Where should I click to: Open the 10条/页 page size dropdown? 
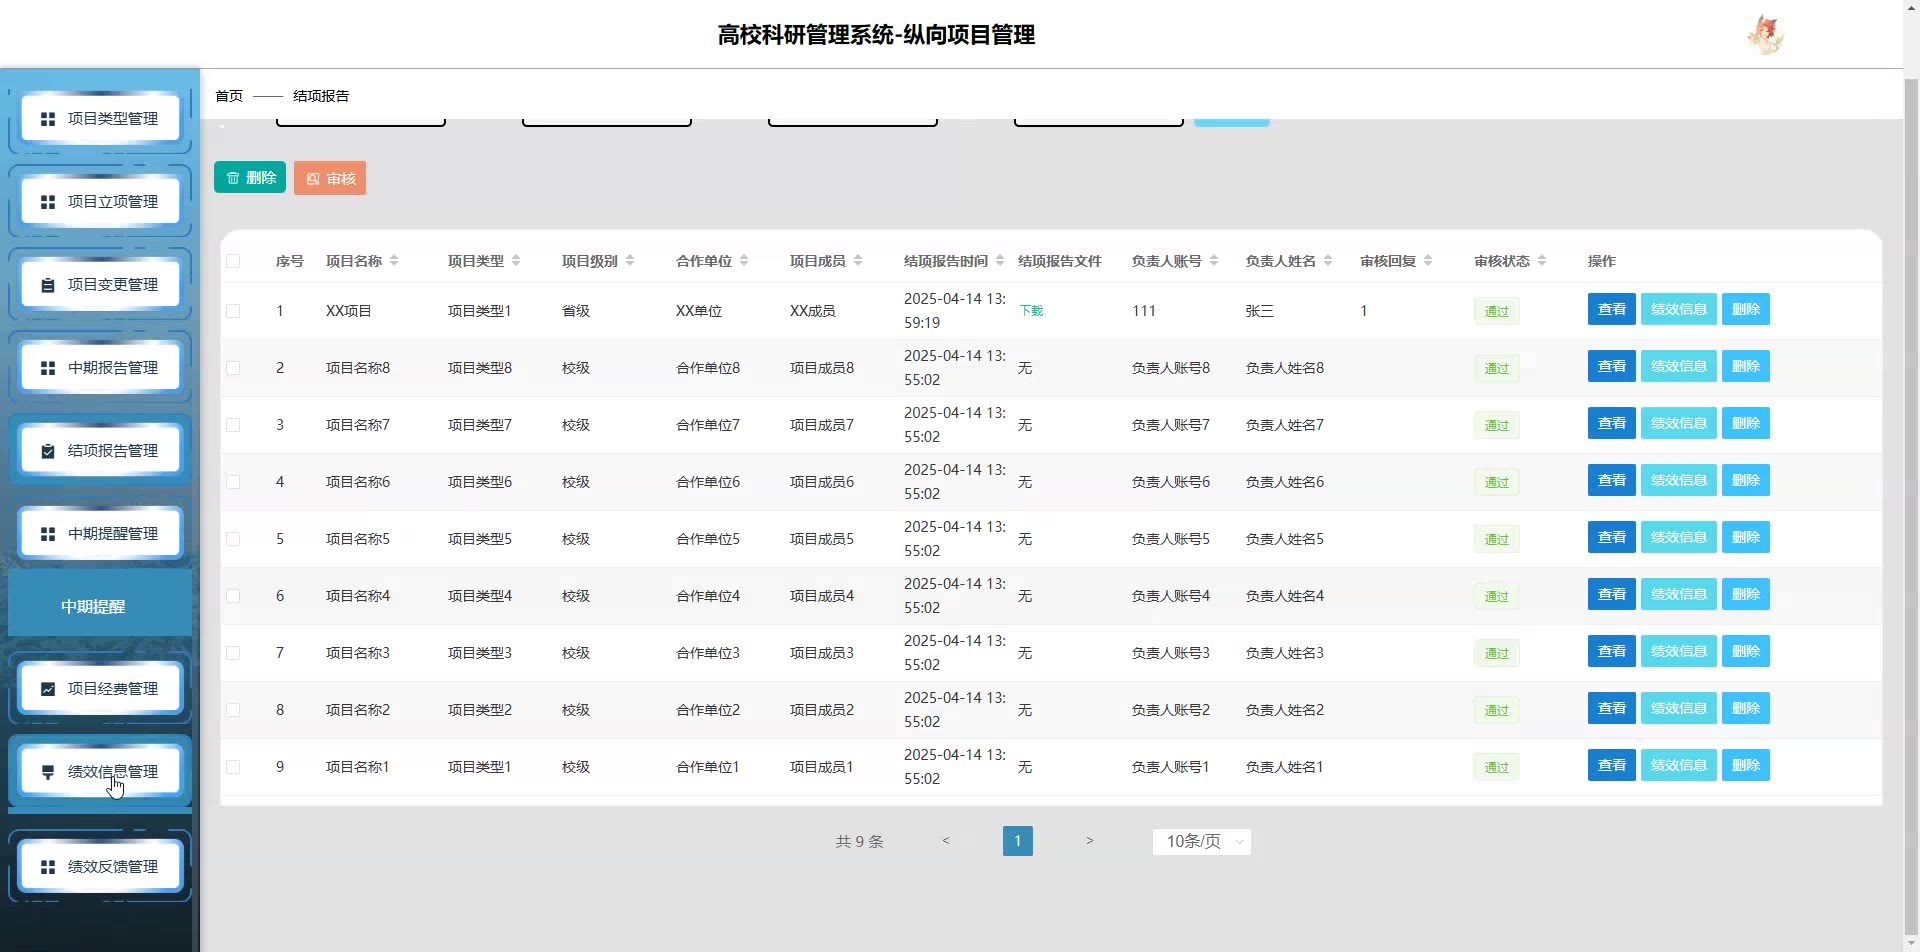[x=1201, y=842]
